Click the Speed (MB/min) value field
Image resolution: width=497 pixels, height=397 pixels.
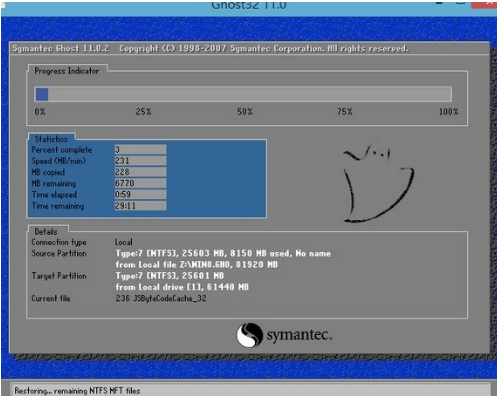(140, 161)
